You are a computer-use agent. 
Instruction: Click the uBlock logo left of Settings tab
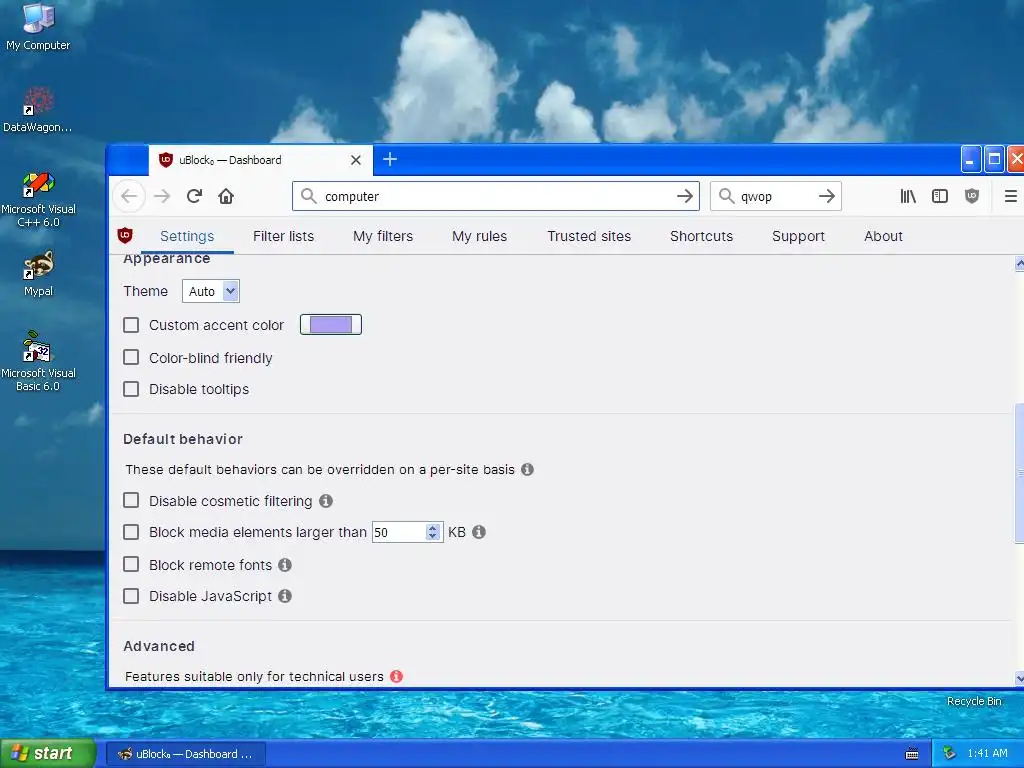pyautogui.click(x=125, y=235)
